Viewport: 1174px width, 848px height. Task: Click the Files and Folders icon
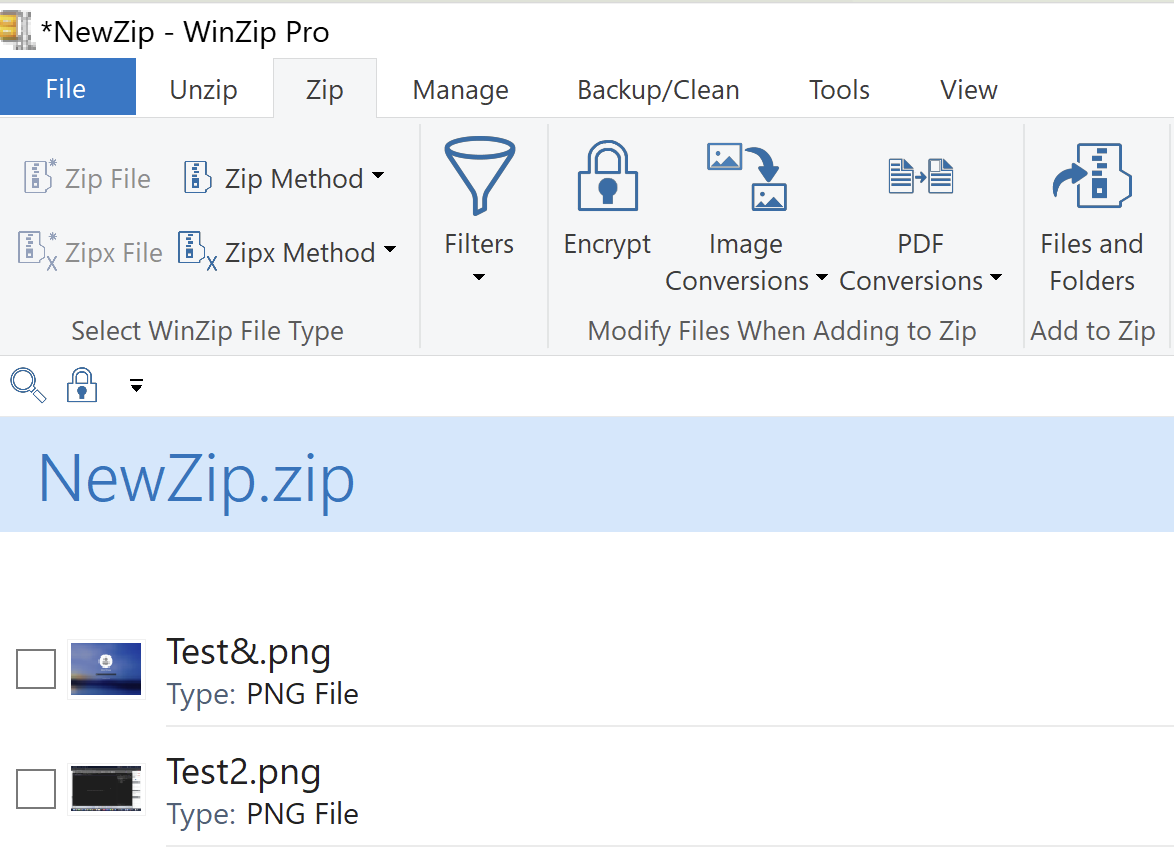tap(1091, 175)
